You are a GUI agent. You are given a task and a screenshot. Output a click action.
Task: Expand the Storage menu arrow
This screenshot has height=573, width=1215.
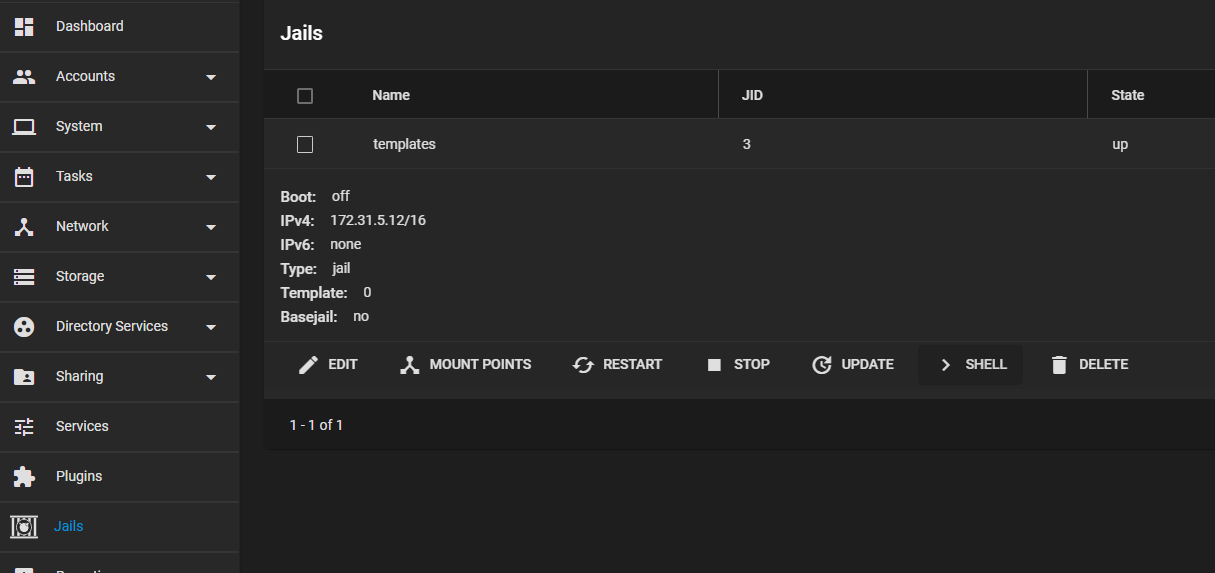(211, 277)
